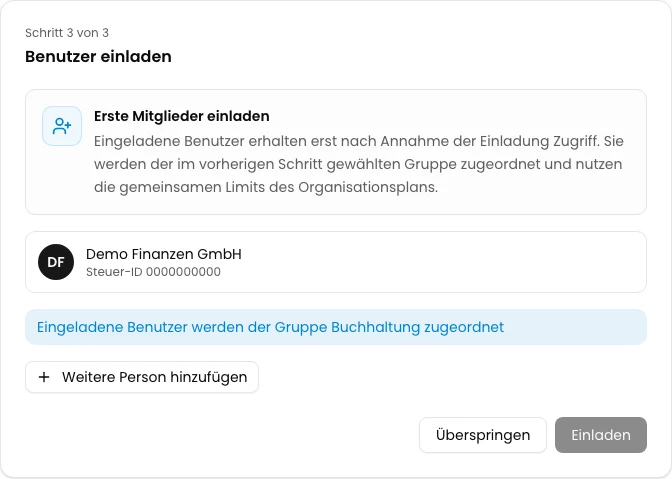This screenshot has width=672, height=479.
Task: Skip this step via Überspringen
Action: tap(483, 435)
